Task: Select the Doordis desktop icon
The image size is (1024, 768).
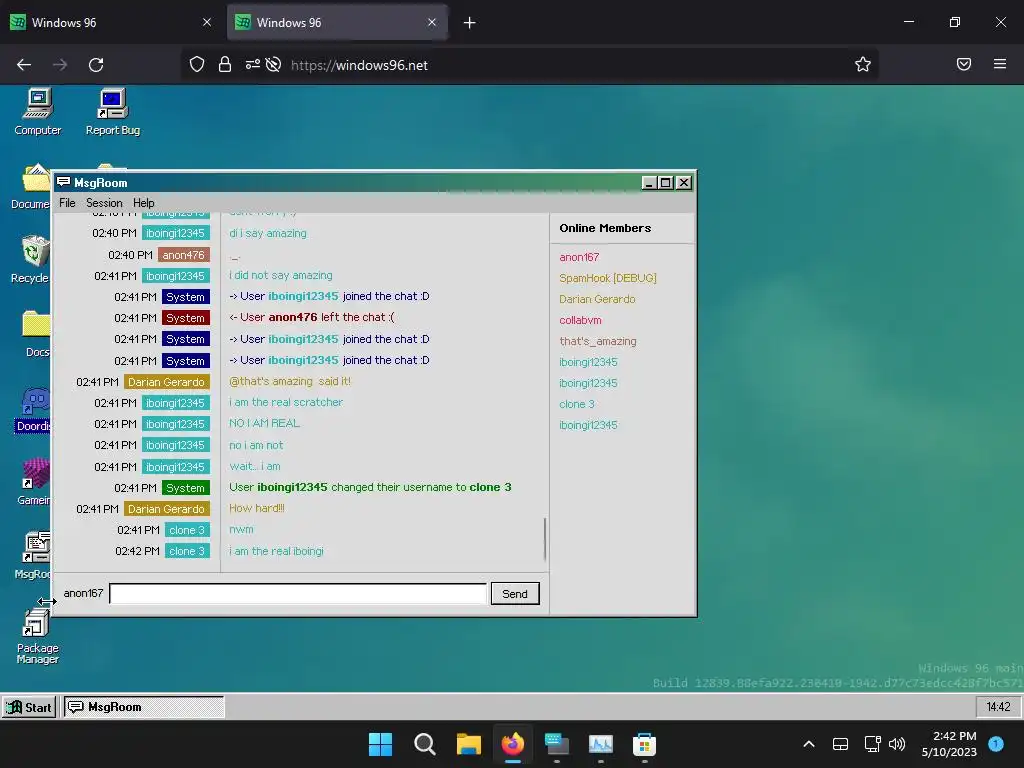Action: [x=34, y=408]
